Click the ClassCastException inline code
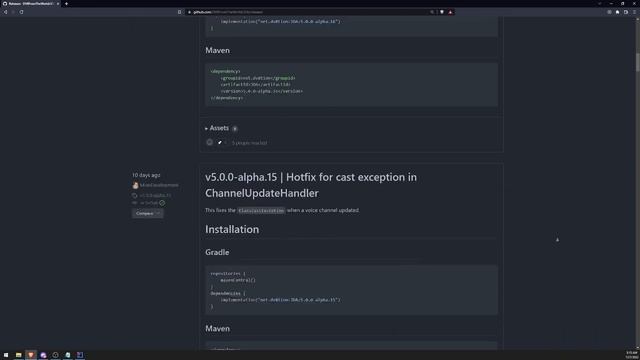 click(261, 211)
